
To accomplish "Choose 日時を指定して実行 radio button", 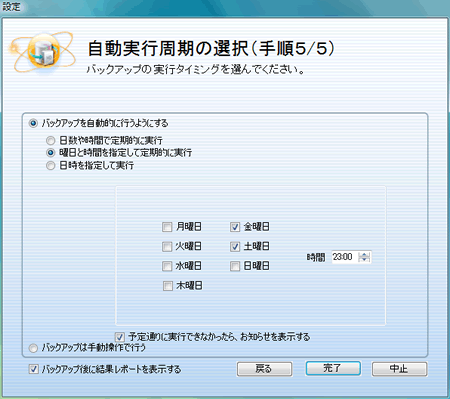I will 50,165.
